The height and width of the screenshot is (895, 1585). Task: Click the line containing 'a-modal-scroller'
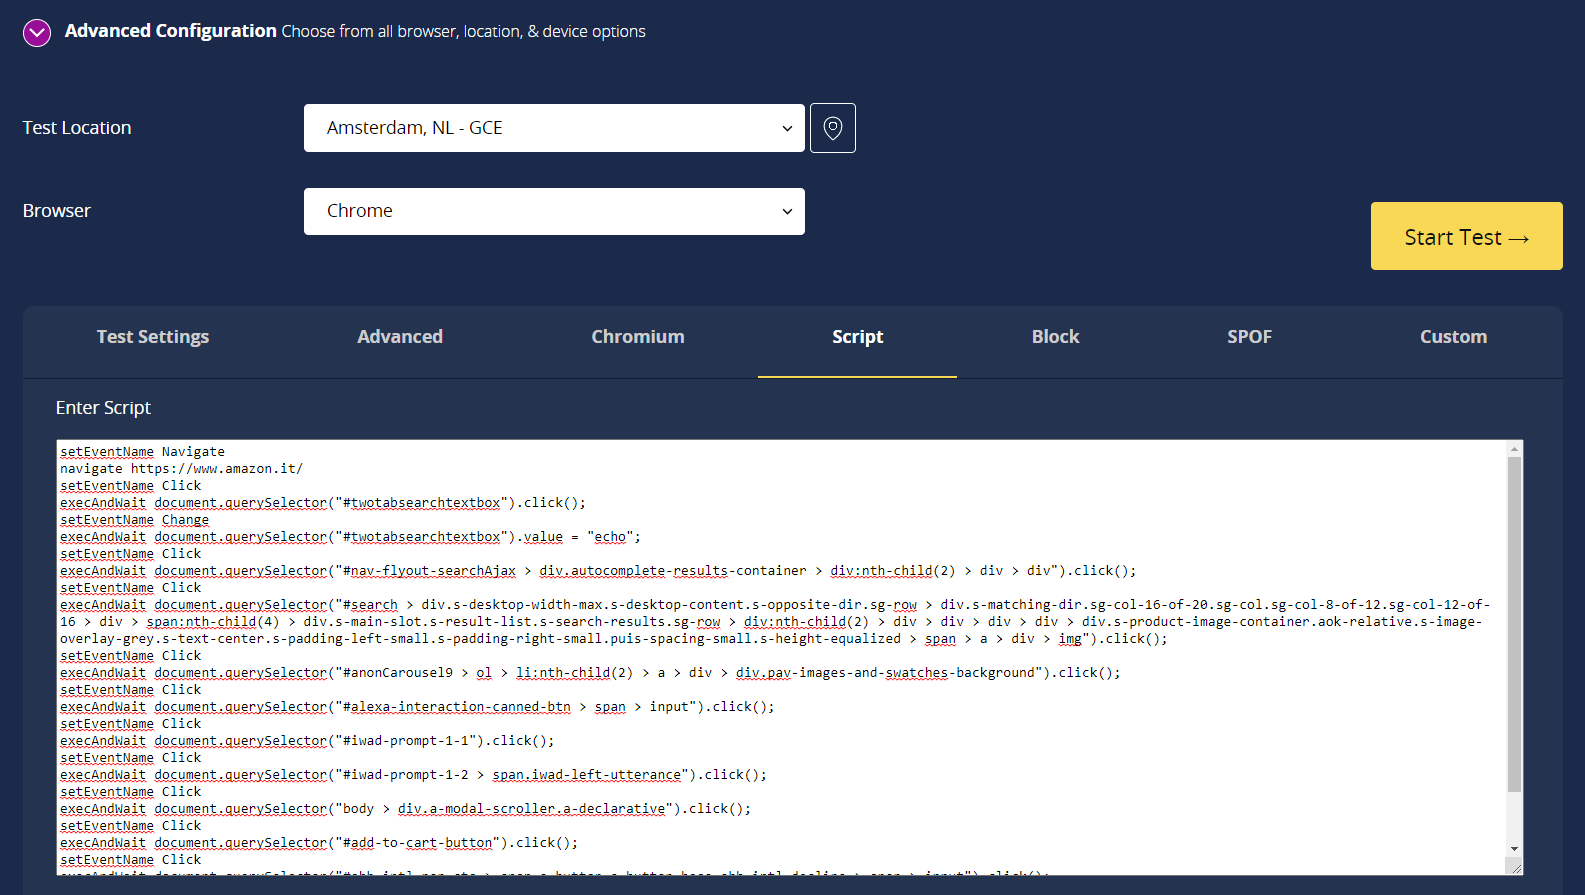tap(405, 809)
